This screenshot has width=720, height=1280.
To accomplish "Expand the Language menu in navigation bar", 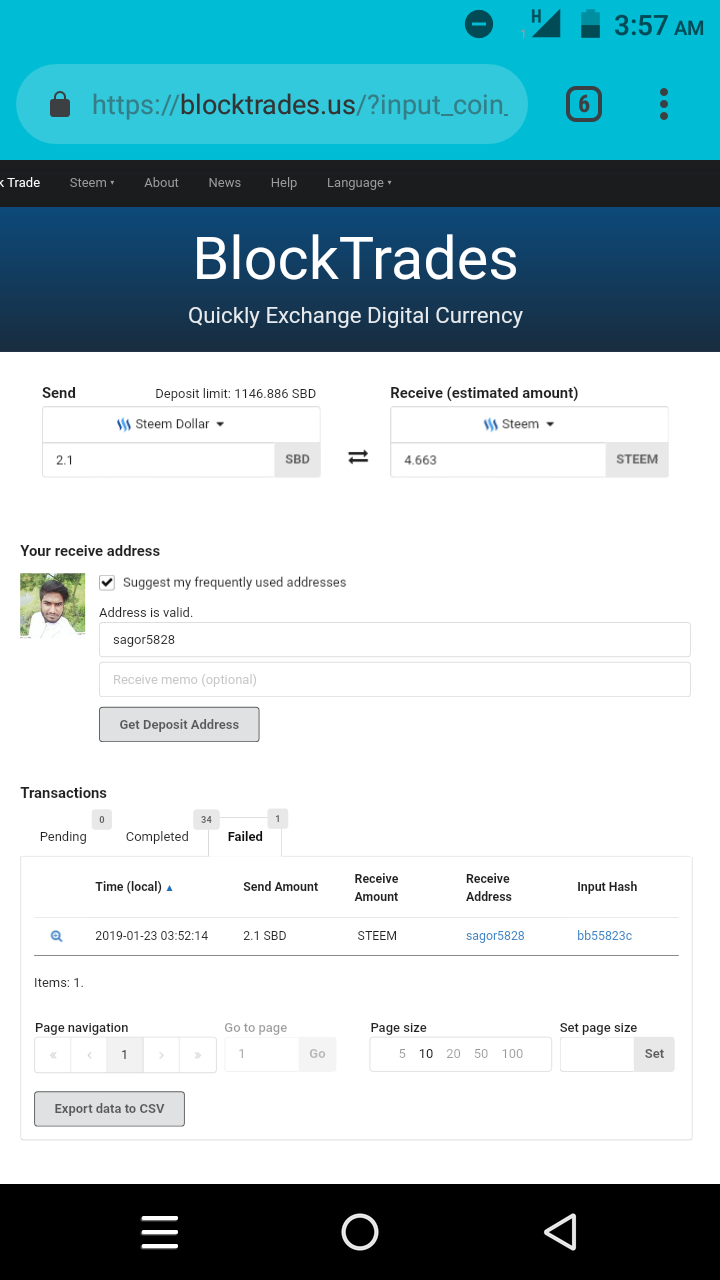I will (359, 183).
